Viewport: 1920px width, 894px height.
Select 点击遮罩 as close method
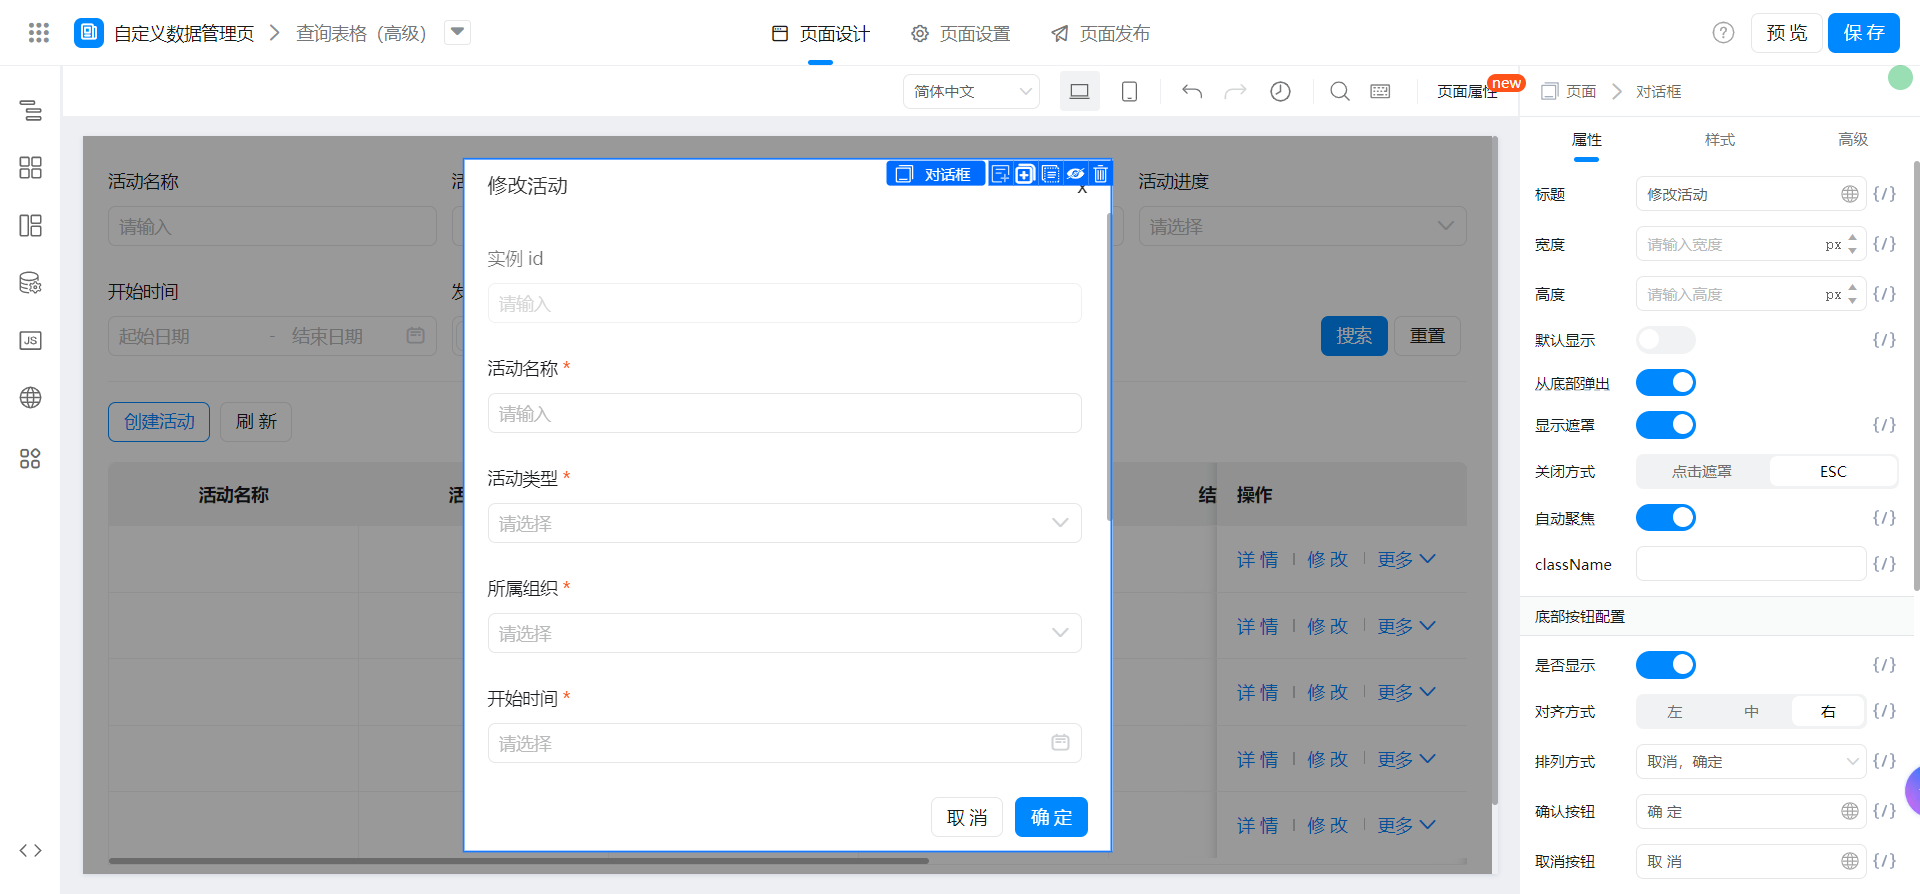1702,471
